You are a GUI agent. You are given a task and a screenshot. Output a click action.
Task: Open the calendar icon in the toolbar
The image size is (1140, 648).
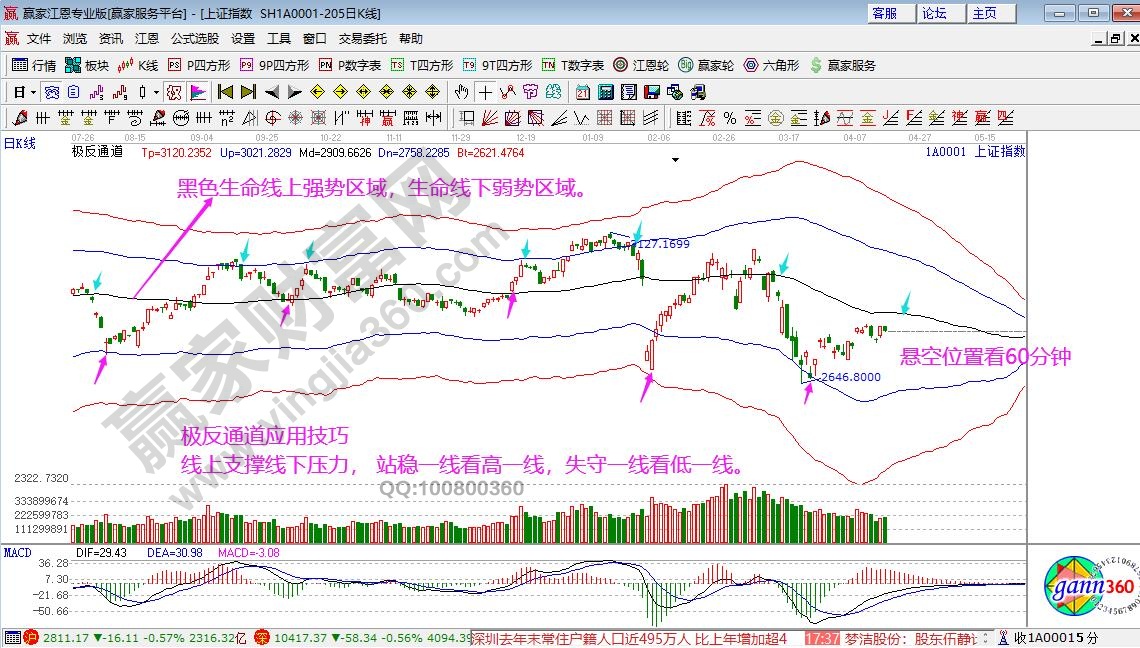click(x=582, y=92)
